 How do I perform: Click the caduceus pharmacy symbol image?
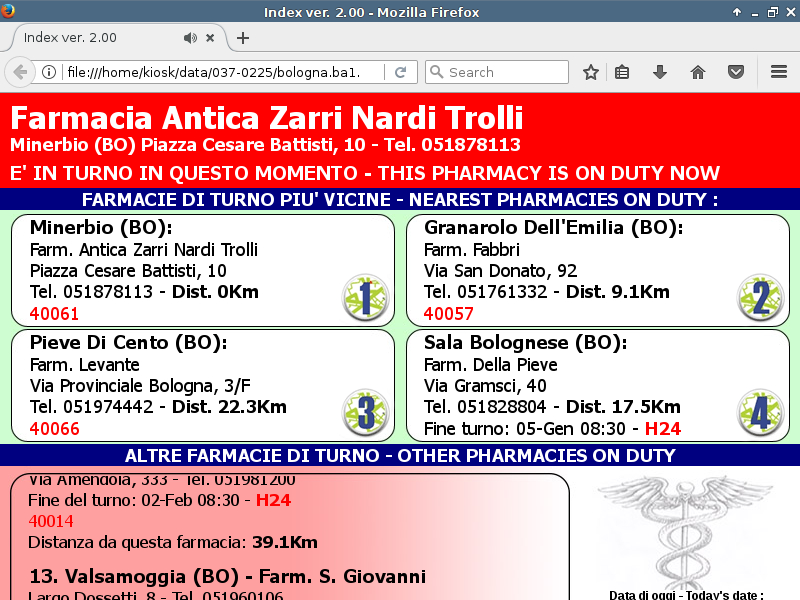pyautogui.click(x=685, y=530)
